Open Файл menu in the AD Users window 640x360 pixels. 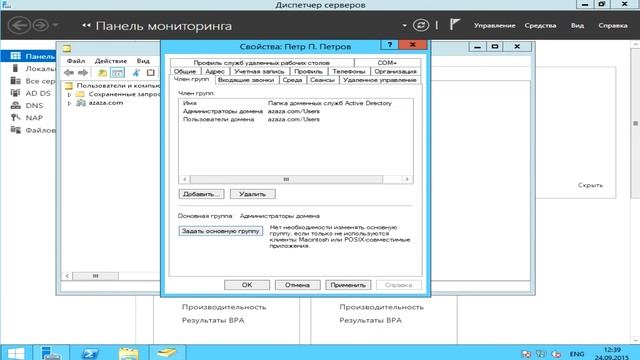(76, 61)
